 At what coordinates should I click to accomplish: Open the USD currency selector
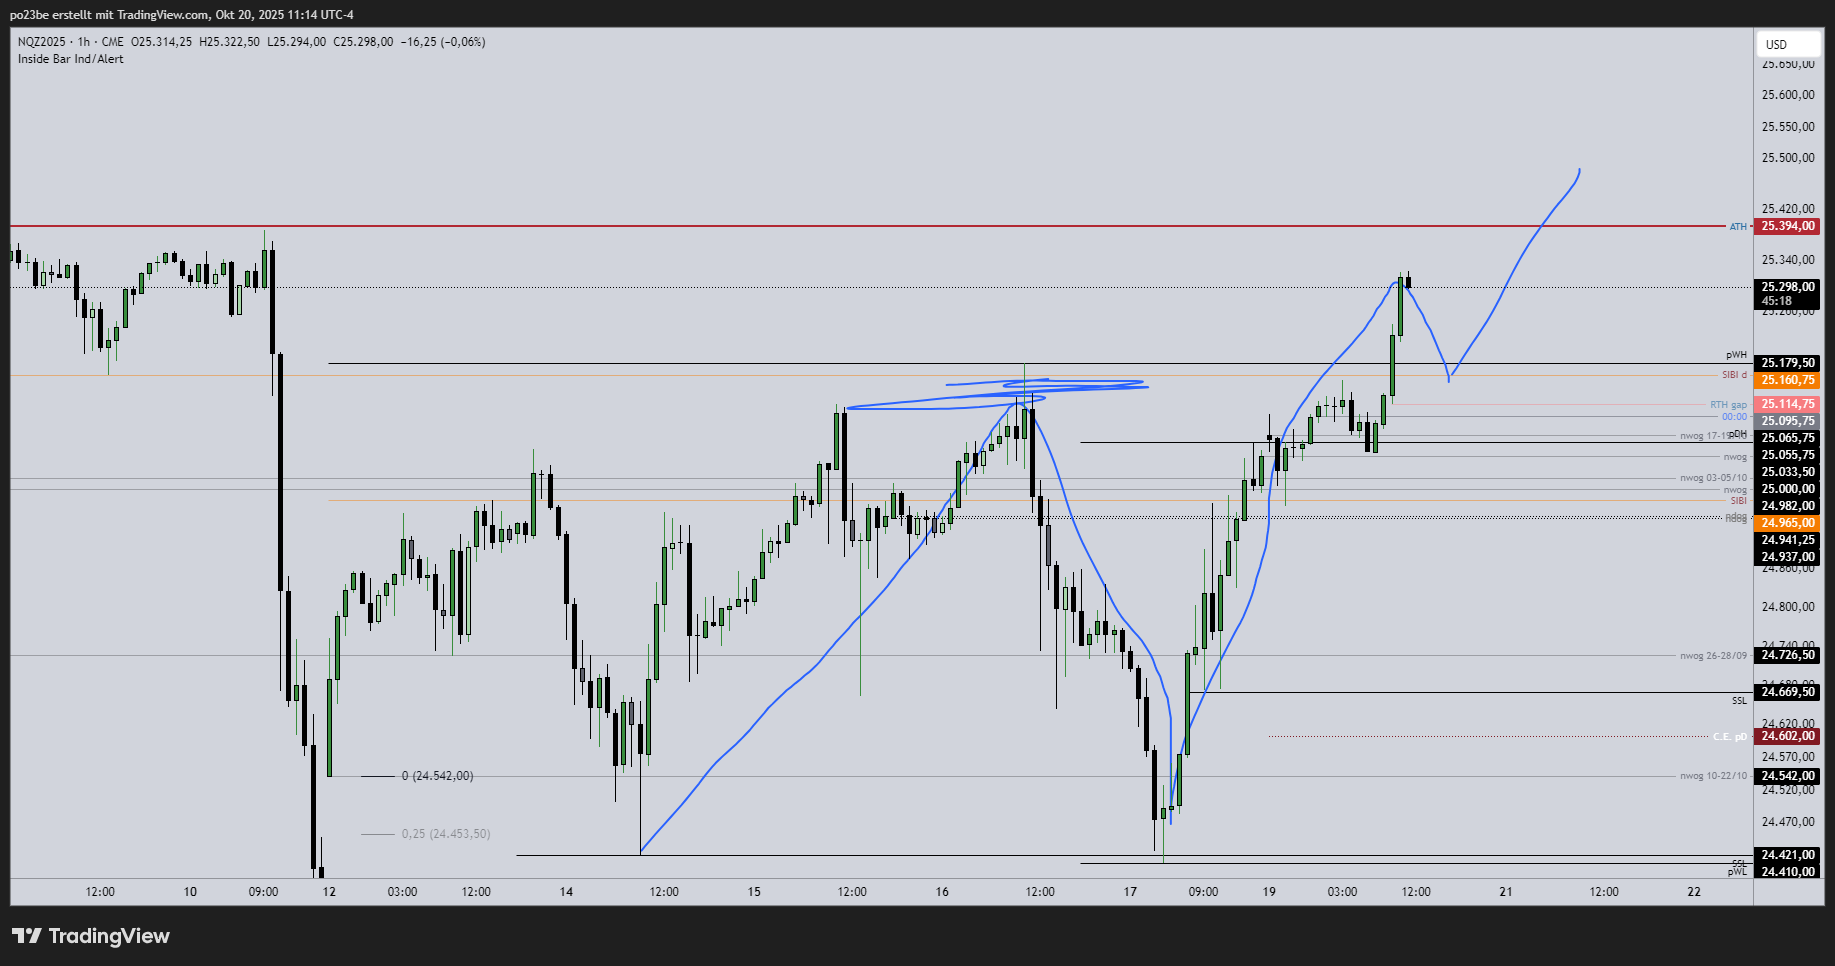click(x=1787, y=44)
